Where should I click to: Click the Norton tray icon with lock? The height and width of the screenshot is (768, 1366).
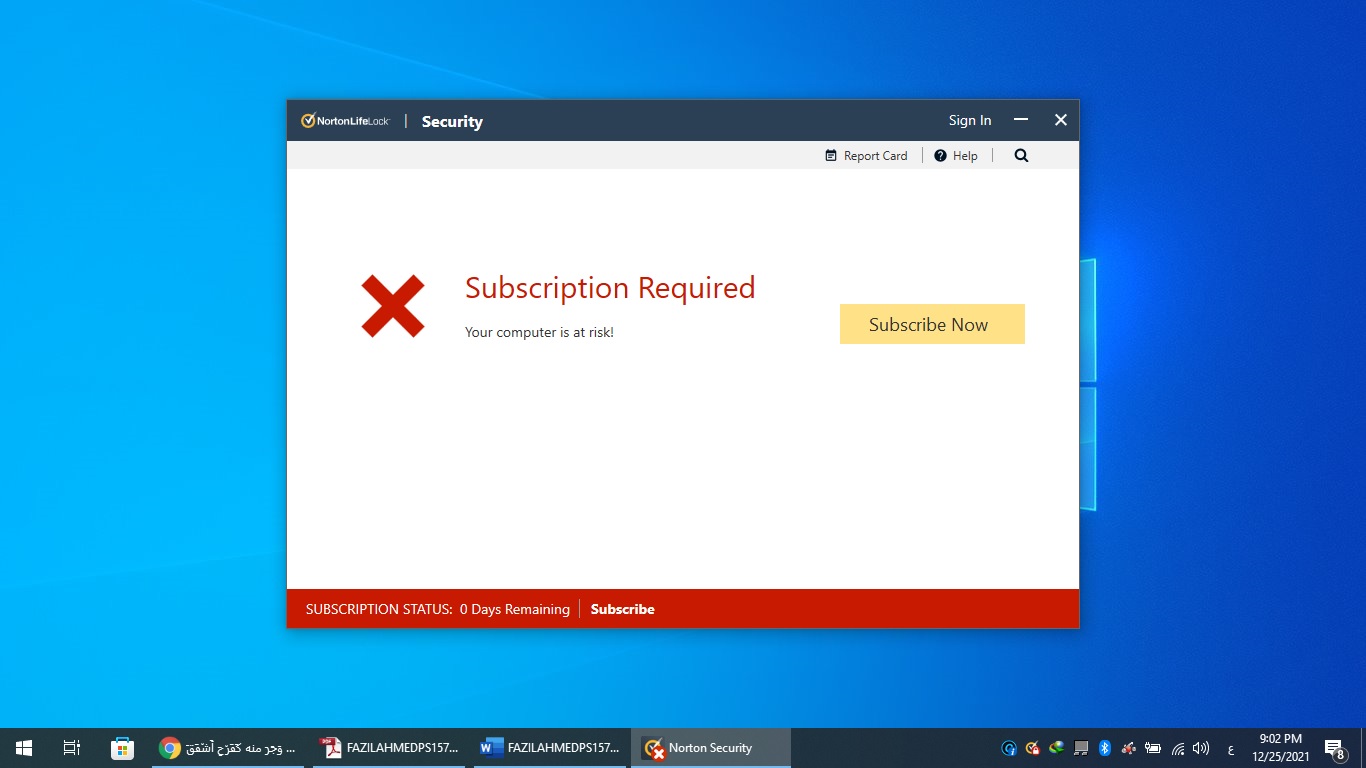point(1033,748)
